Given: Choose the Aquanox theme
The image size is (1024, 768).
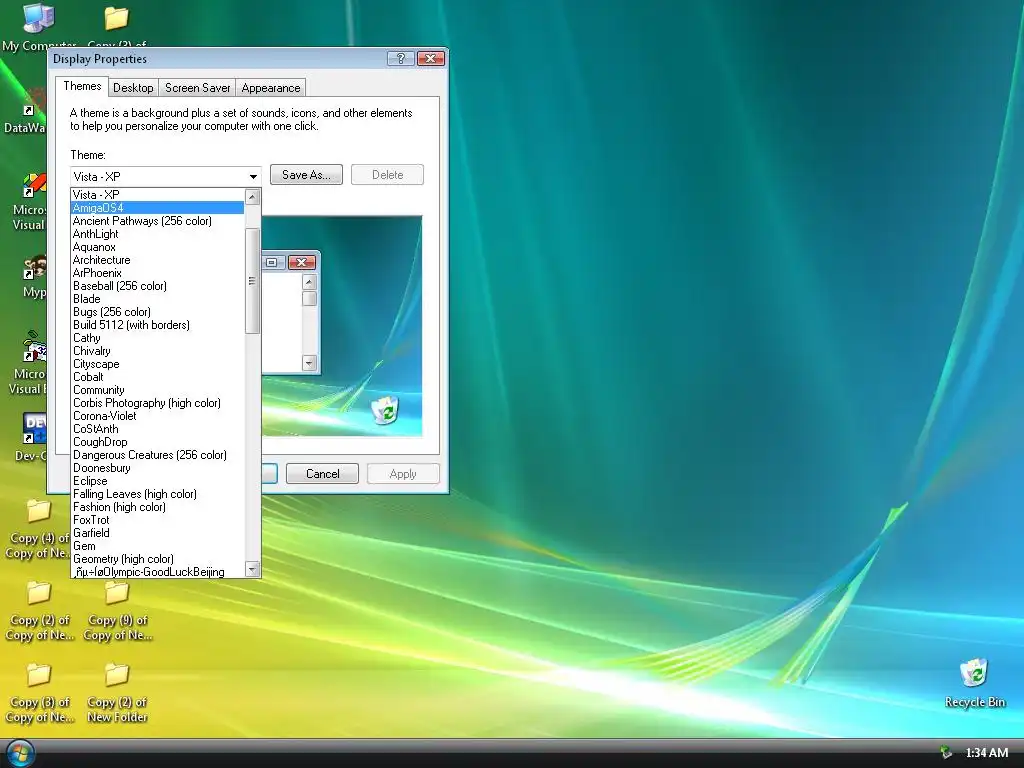Looking at the screenshot, I should coord(157,247).
